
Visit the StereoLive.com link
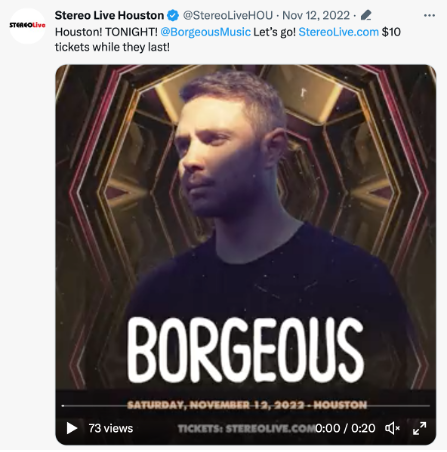tap(339, 32)
